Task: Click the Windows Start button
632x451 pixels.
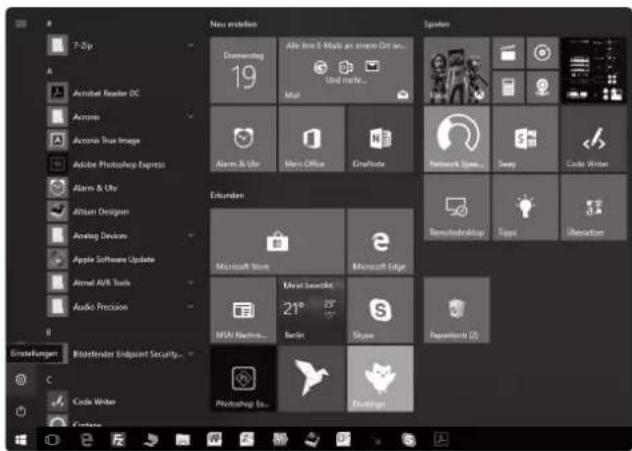Action: click(21, 439)
